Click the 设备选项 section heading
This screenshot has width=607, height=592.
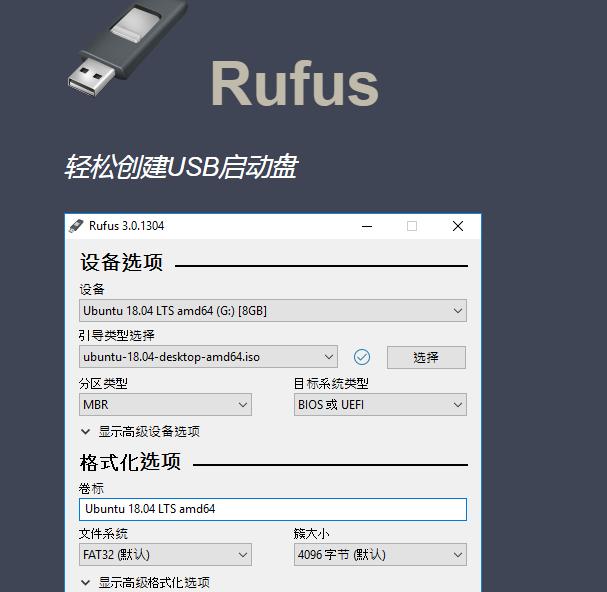click(x=121, y=262)
